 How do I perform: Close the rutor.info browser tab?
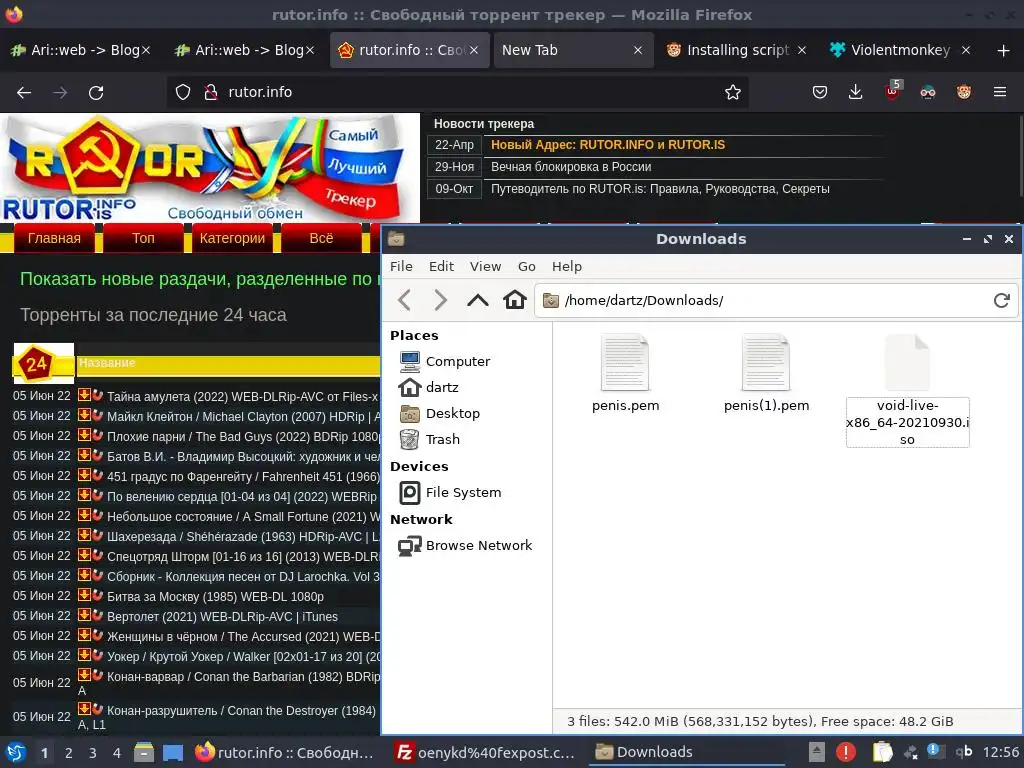pos(474,50)
